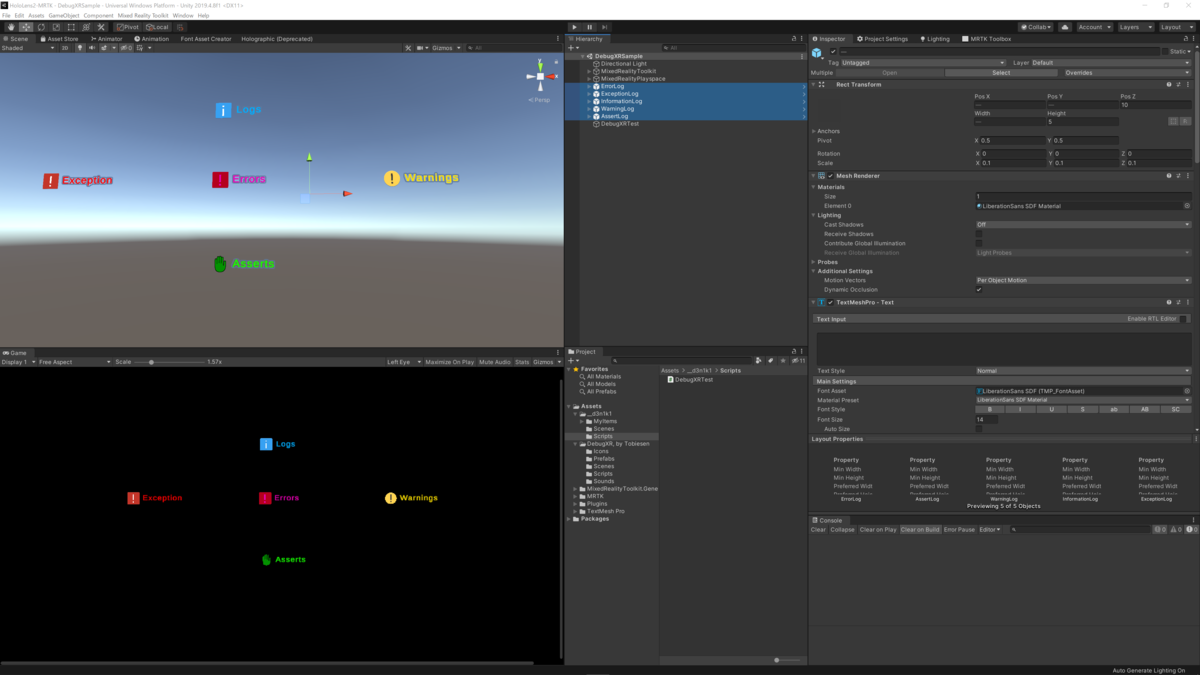Open the Tag Untagged dropdown
The height and width of the screenshot is (675, 1200).
pos(921,62)
